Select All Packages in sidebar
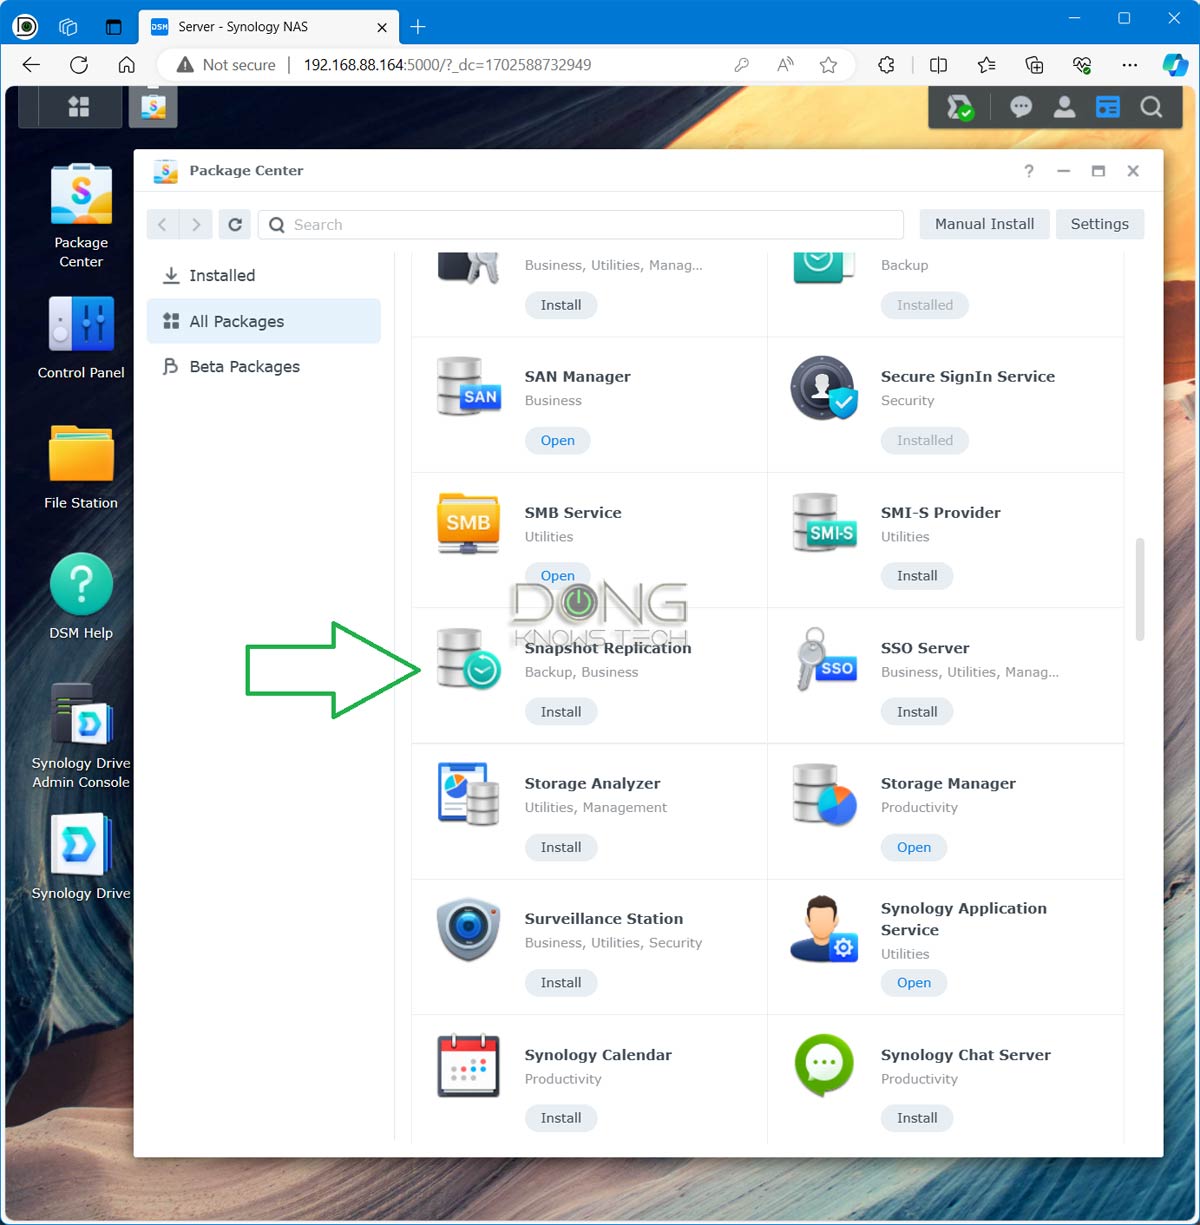The height and width of the screenshot is (1225, 1200). pos(264,321)
